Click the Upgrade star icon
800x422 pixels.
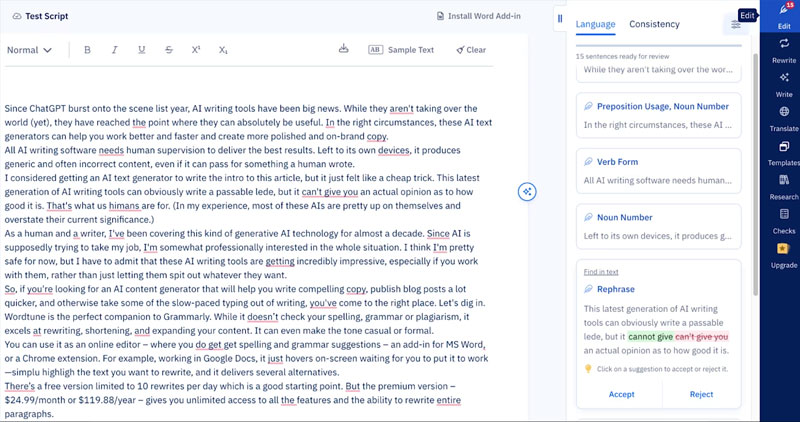click(x=783, y=249)
